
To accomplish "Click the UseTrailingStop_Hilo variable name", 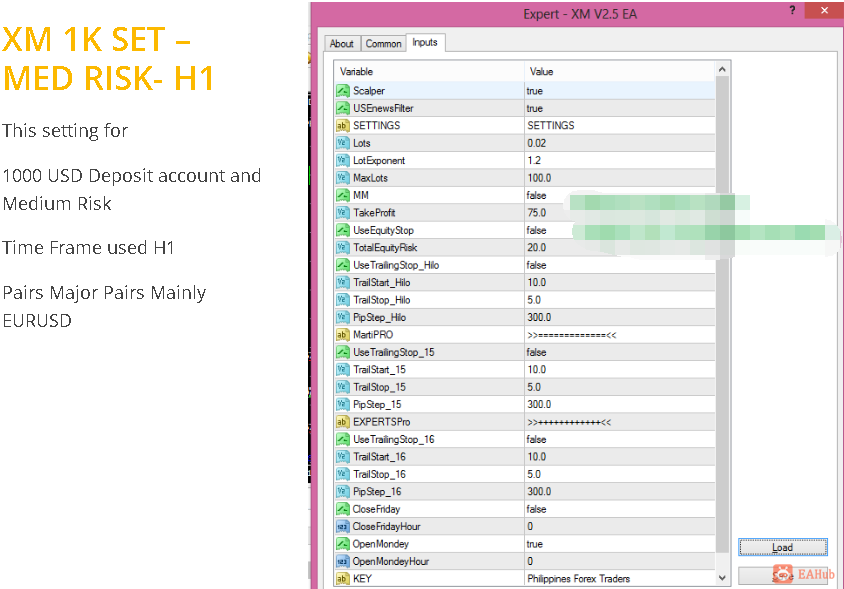I will pyautogui.click(x=396, y=265).
